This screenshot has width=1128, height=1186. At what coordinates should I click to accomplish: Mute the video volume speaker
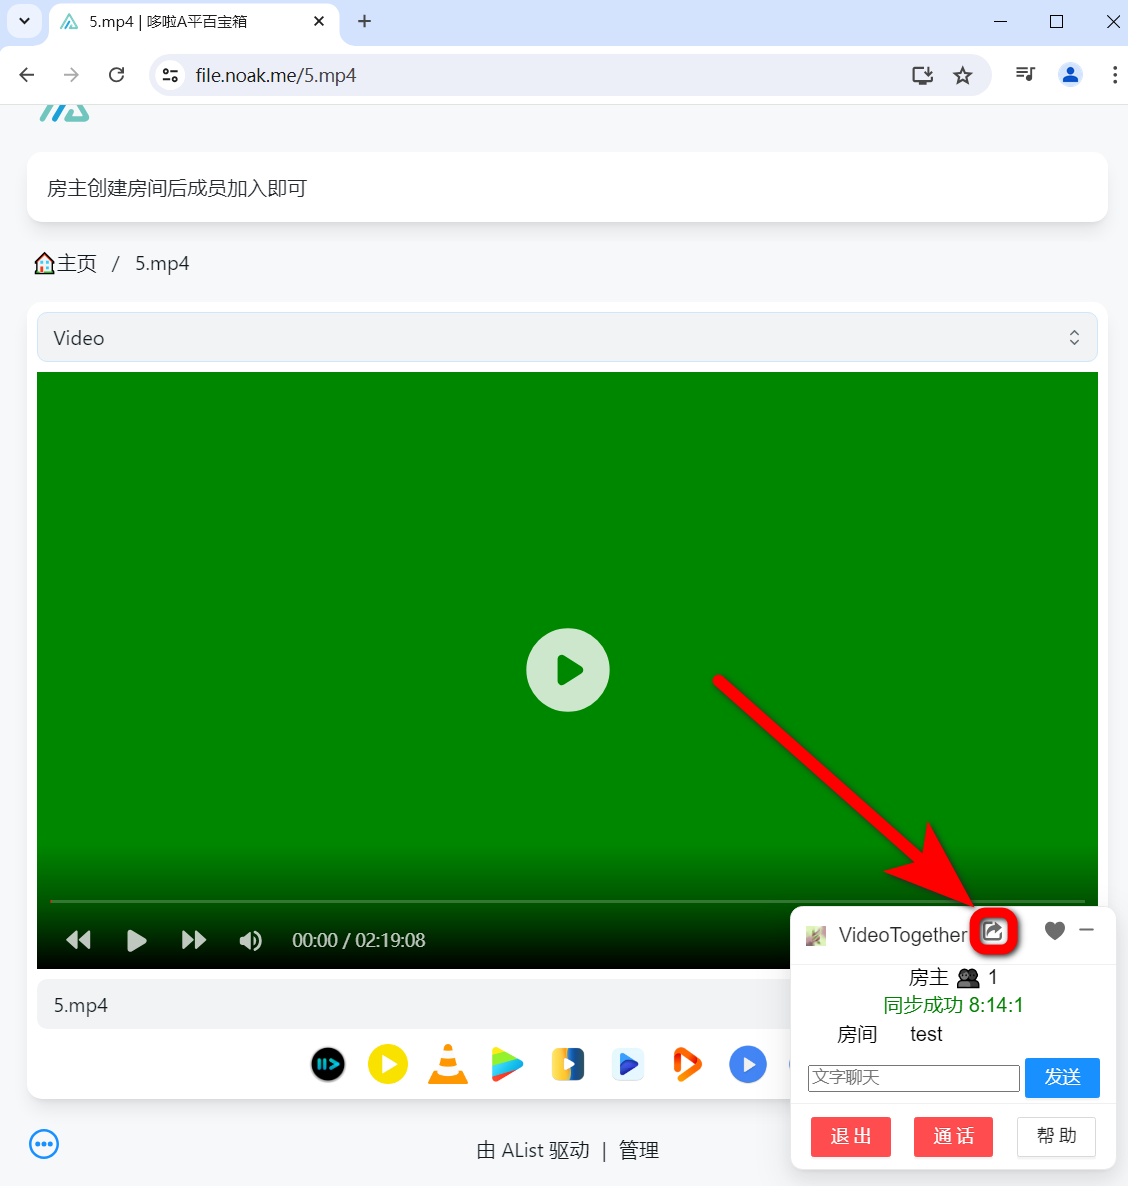pyautogui.click(x=250, y=940)
